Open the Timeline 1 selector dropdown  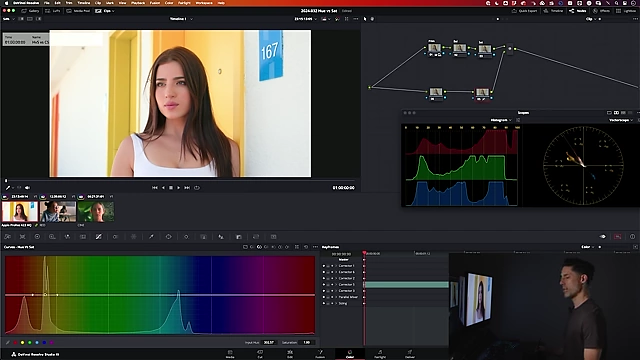click(x=182, y=19)
